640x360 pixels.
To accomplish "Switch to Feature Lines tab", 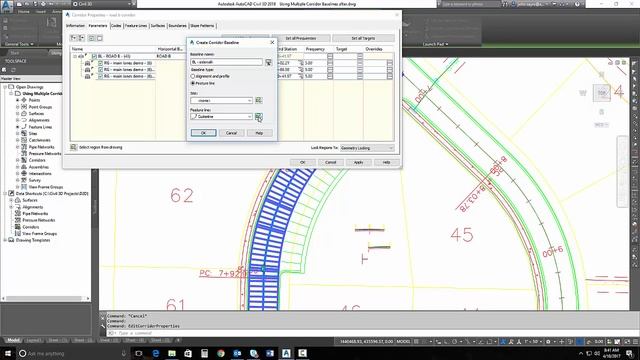I will 136,26.
